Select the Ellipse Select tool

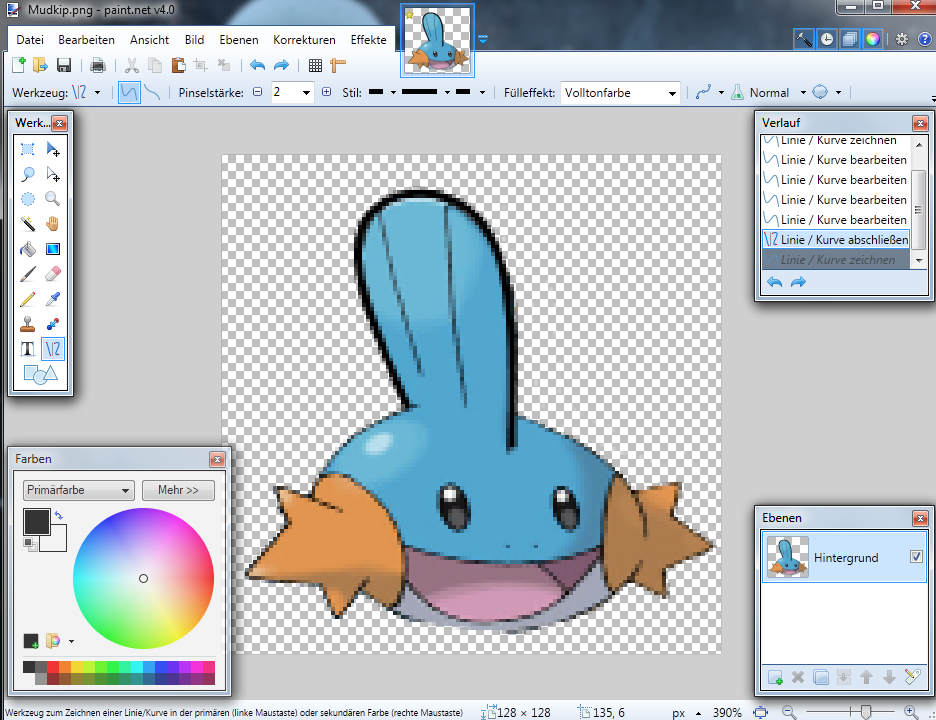point(27,199)
